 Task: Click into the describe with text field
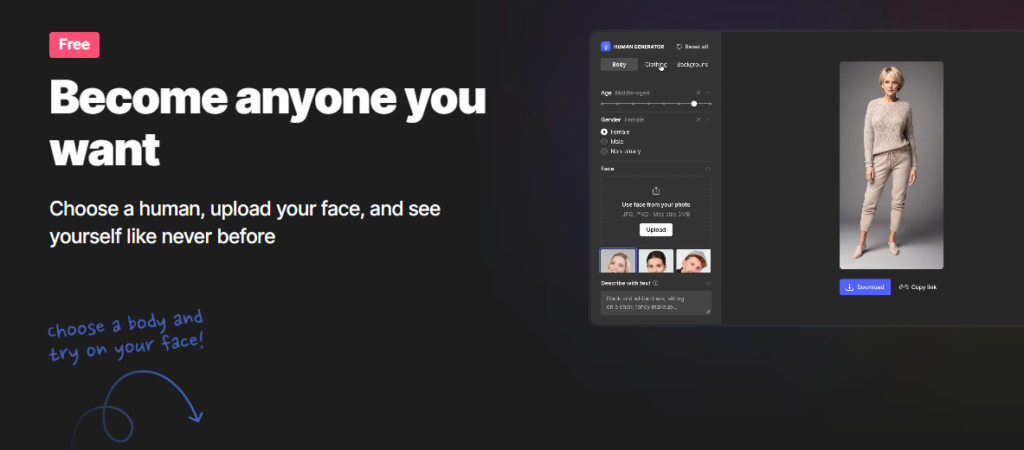656,302
